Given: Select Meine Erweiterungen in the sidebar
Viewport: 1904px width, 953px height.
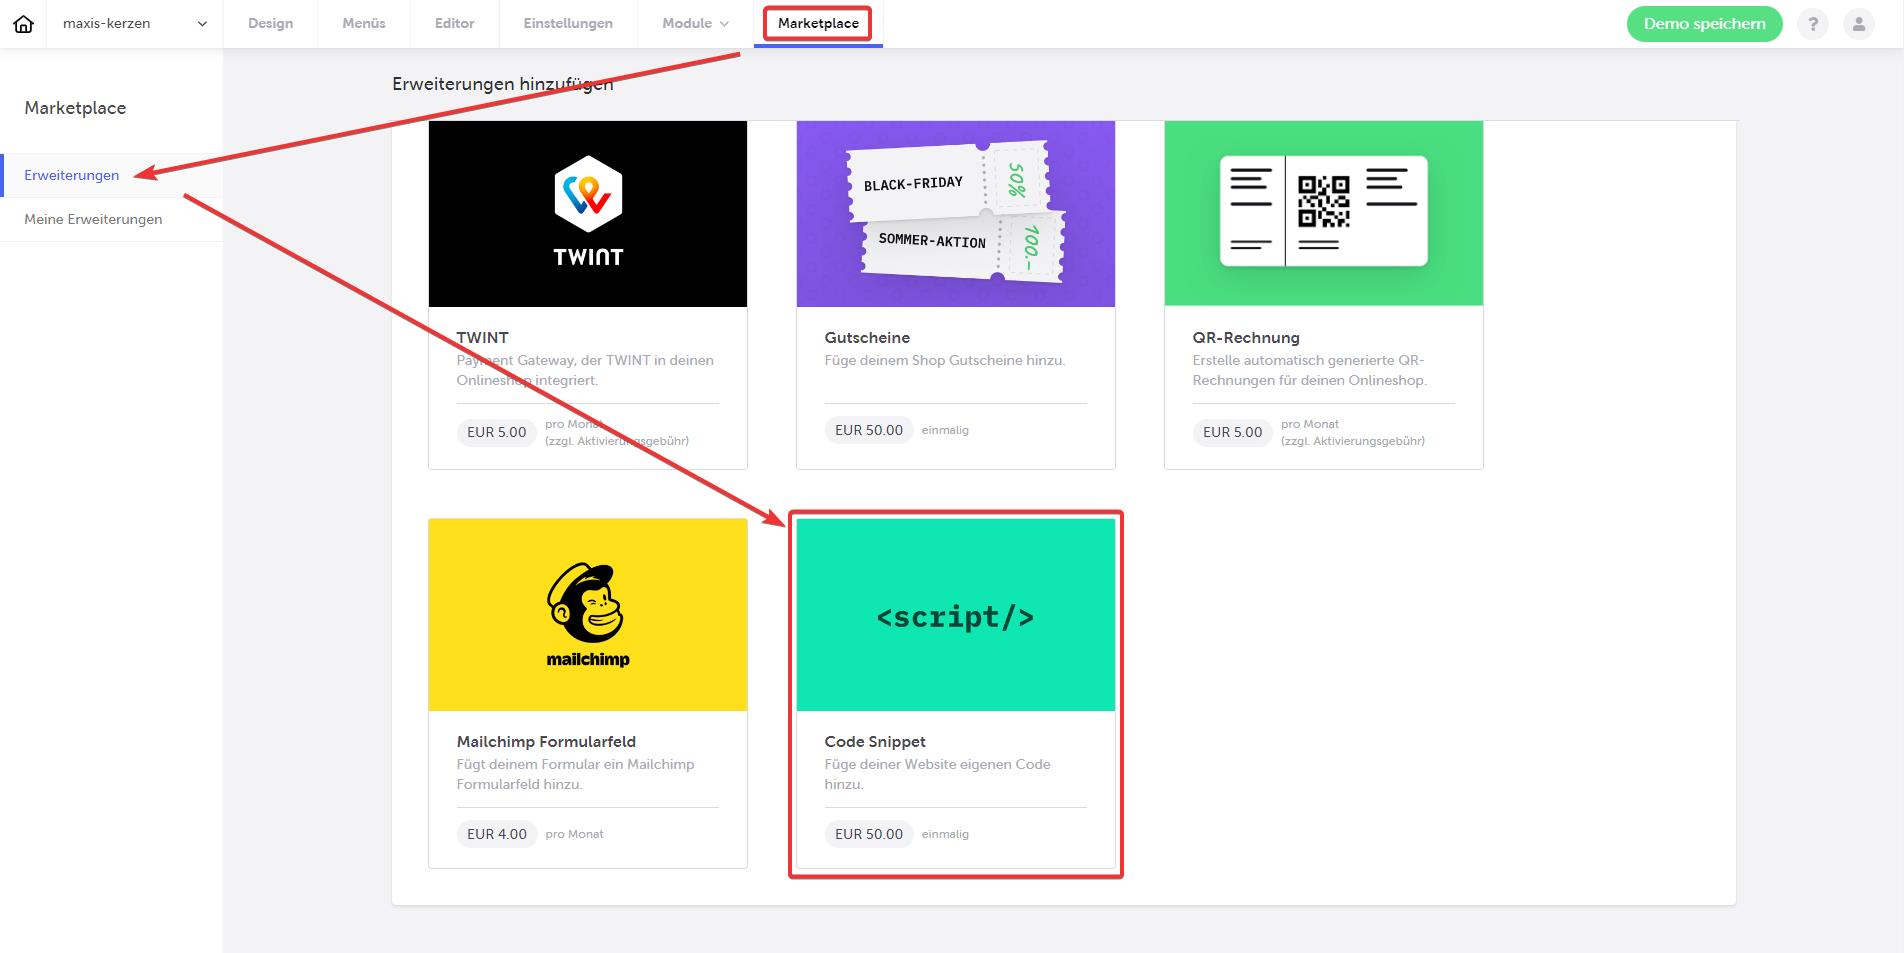Looking at the screenshot, I should tap(93, 219).
